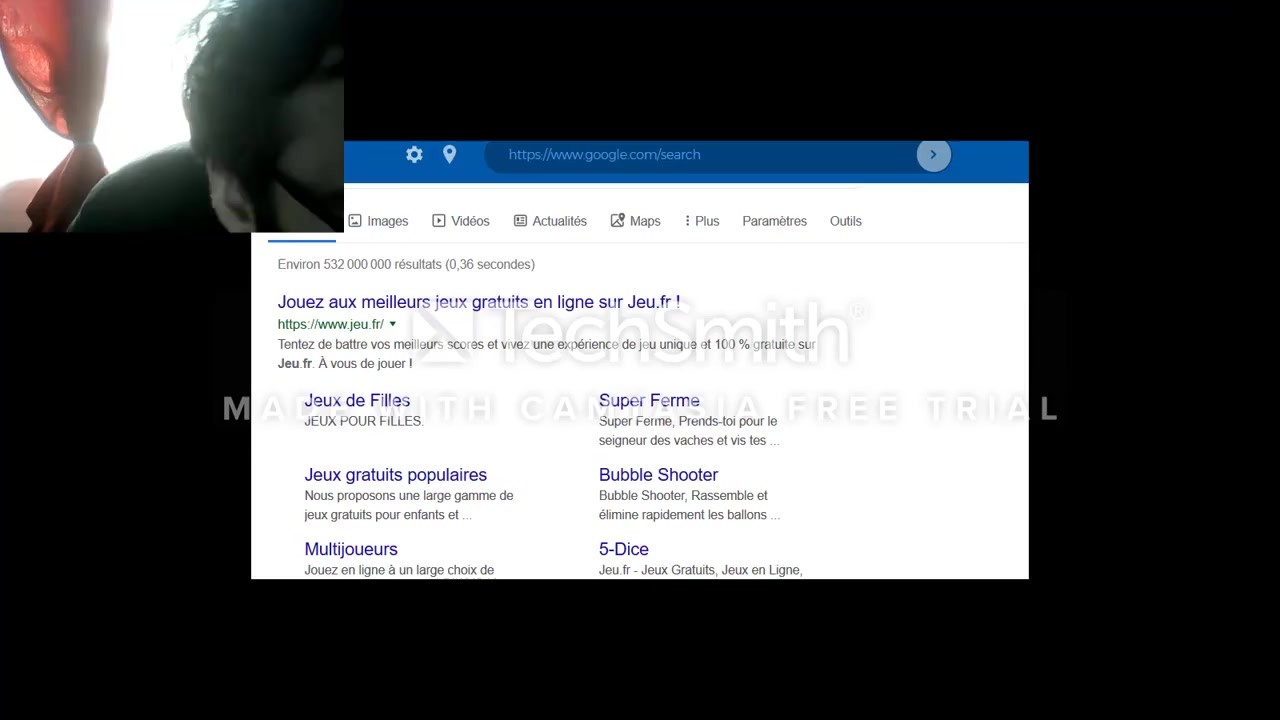Screen dimensions: 1280x720
Task: Open the Actualités tab
Action: tap(550, 221)
